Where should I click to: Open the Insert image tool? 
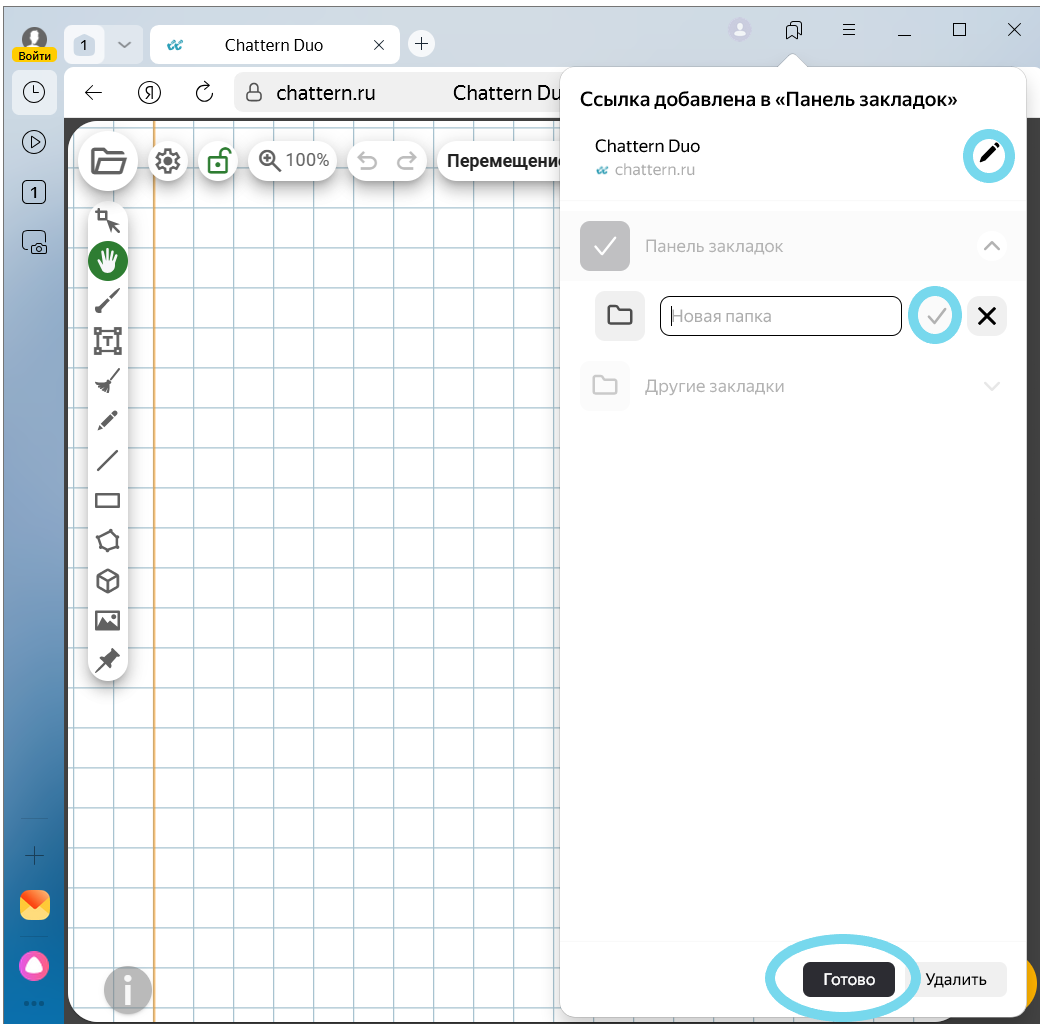click(108, 621)
